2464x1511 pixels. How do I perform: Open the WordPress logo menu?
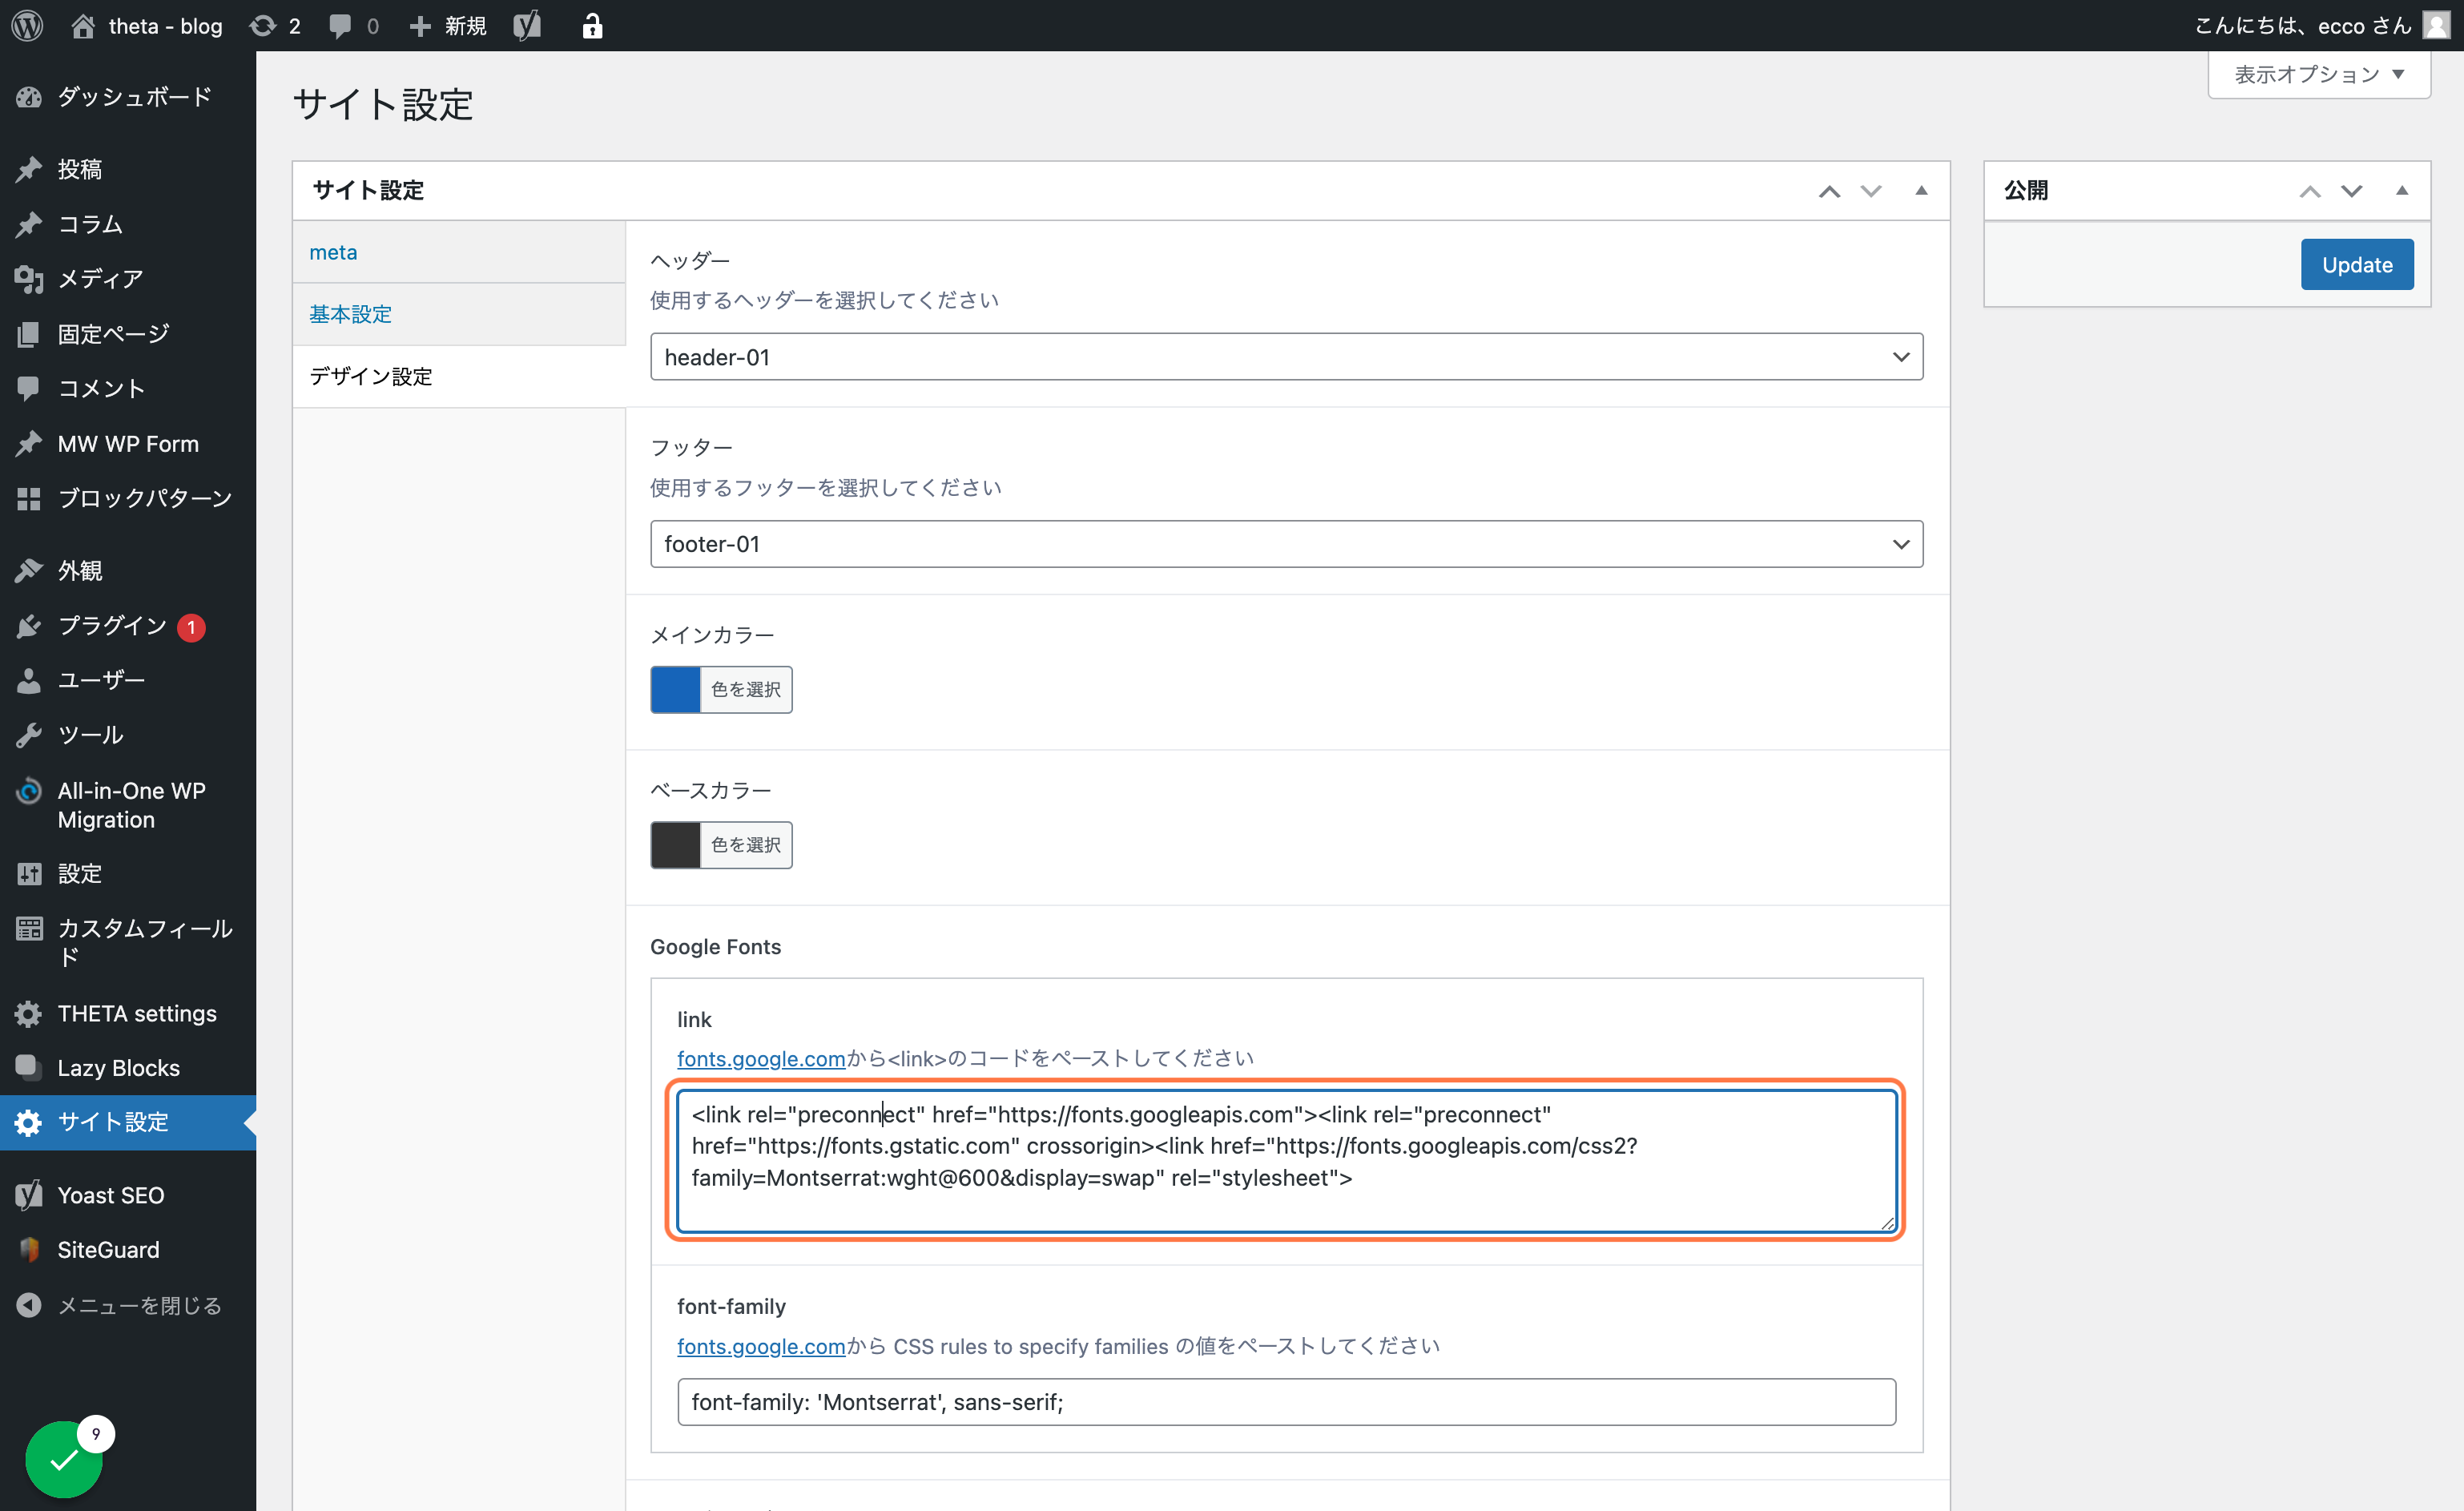click(27, 25)
